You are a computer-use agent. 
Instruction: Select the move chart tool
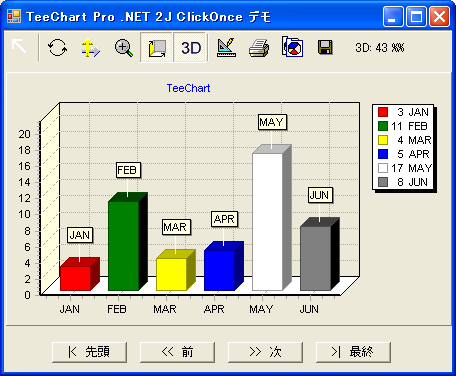(90, 47)
